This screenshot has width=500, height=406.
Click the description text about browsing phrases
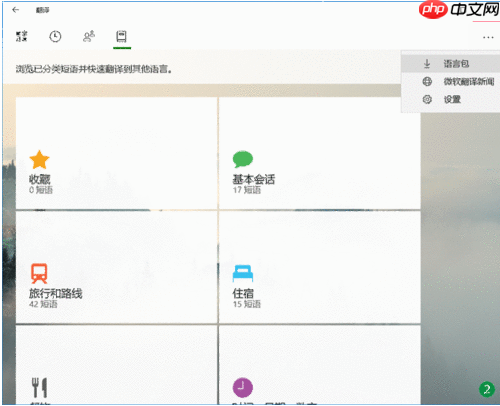94,69
